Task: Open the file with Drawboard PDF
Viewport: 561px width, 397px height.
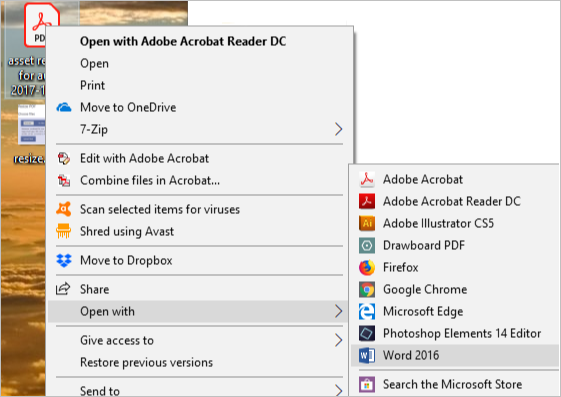Action: tap(455, 246)
